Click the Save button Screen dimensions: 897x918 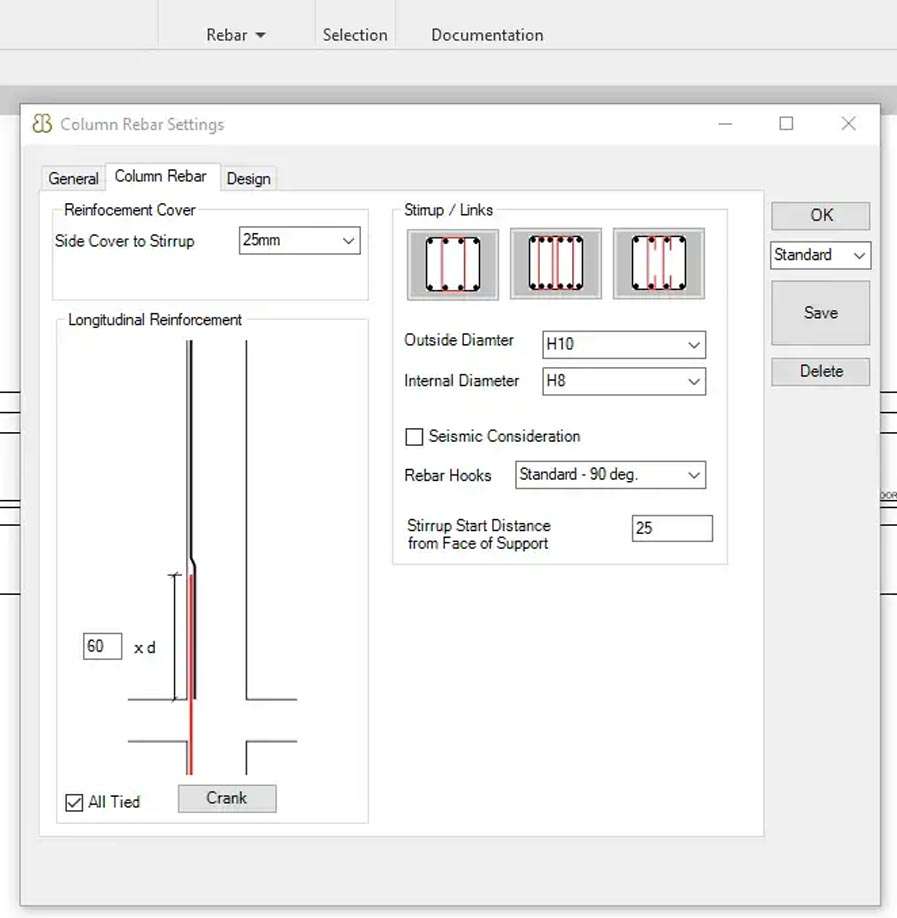[820, 313]
